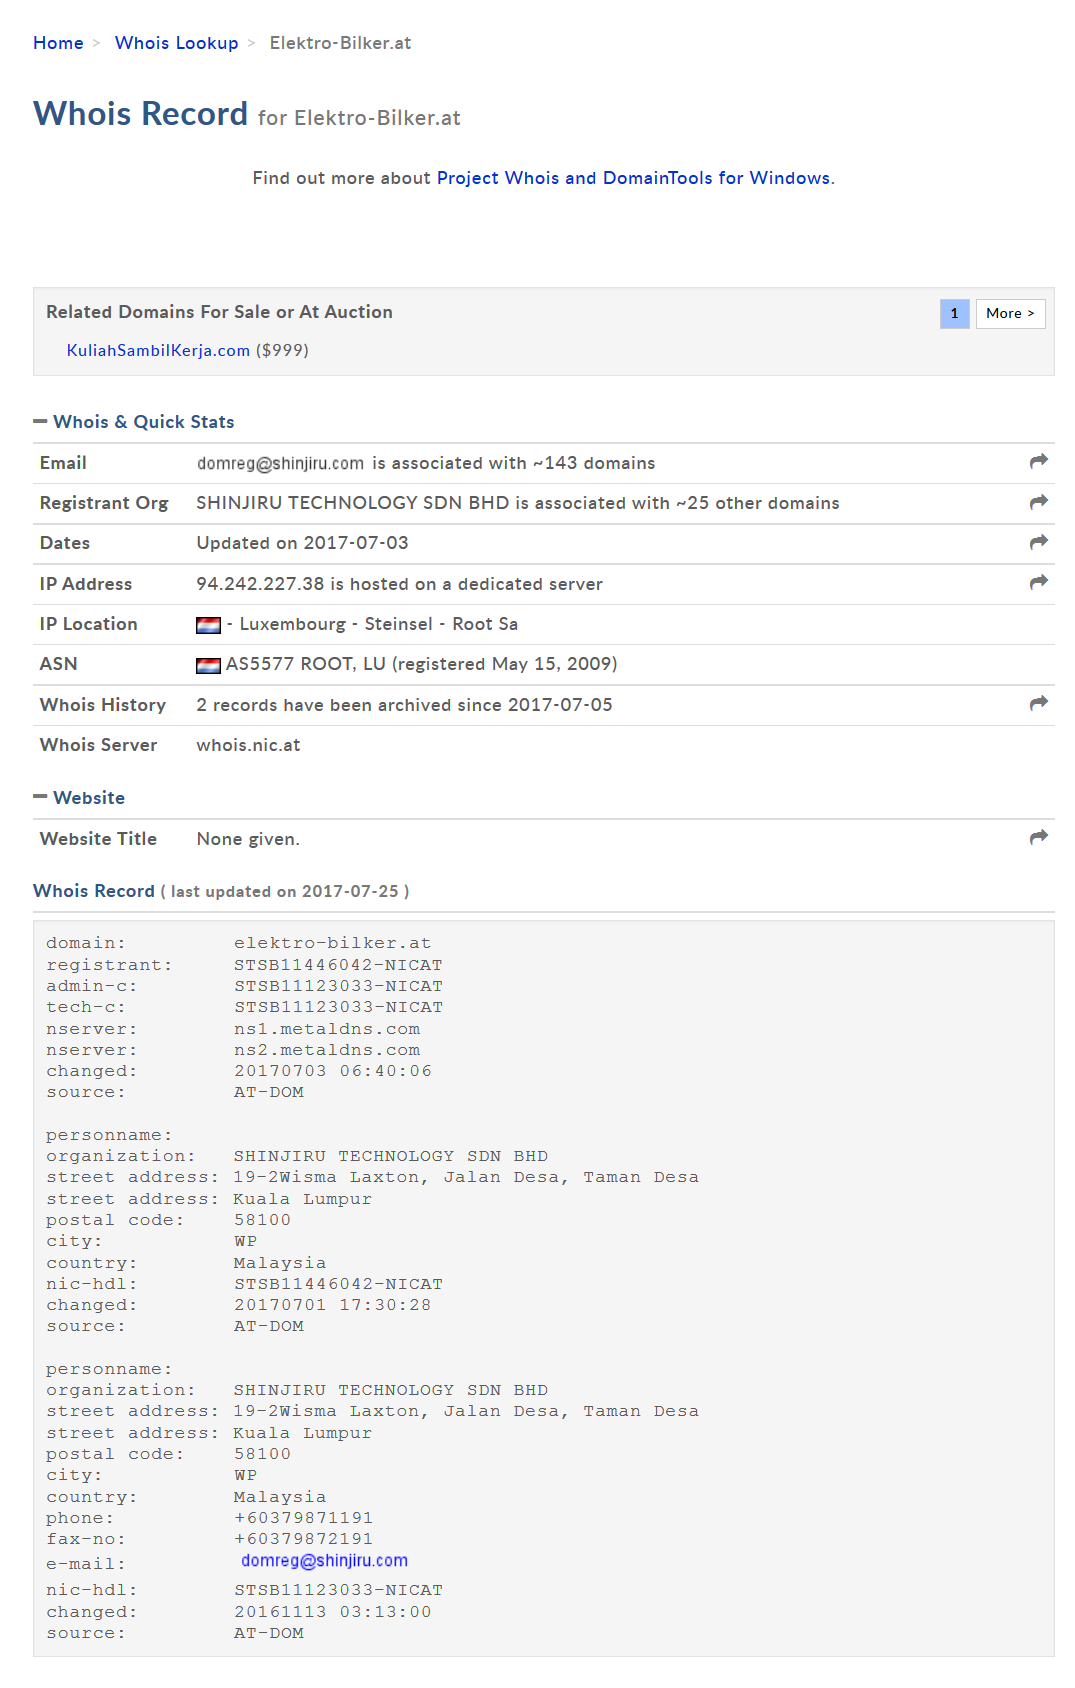1075x1688 pixels.
Task: Click changed timestamp 20161113 03:13:00
Action: 333,1612
